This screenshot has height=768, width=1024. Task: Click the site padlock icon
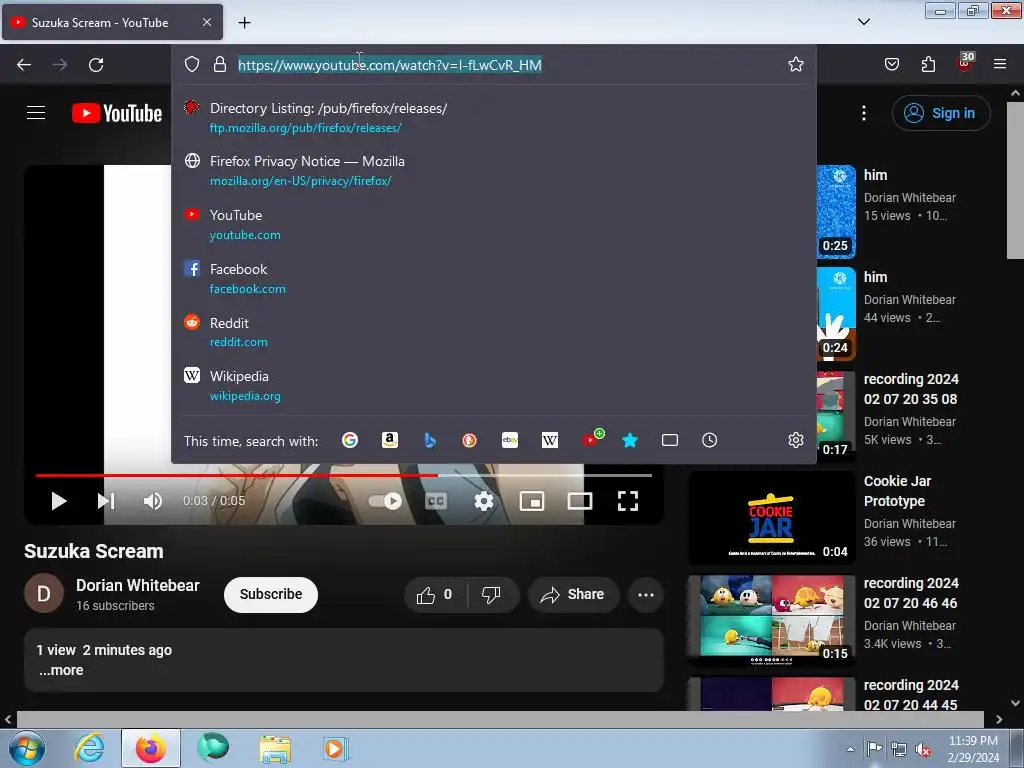(x=220, y=64)
